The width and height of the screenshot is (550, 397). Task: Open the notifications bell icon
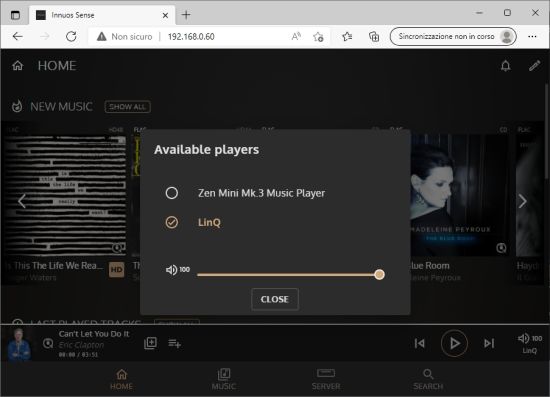click(x=505, y=66)
